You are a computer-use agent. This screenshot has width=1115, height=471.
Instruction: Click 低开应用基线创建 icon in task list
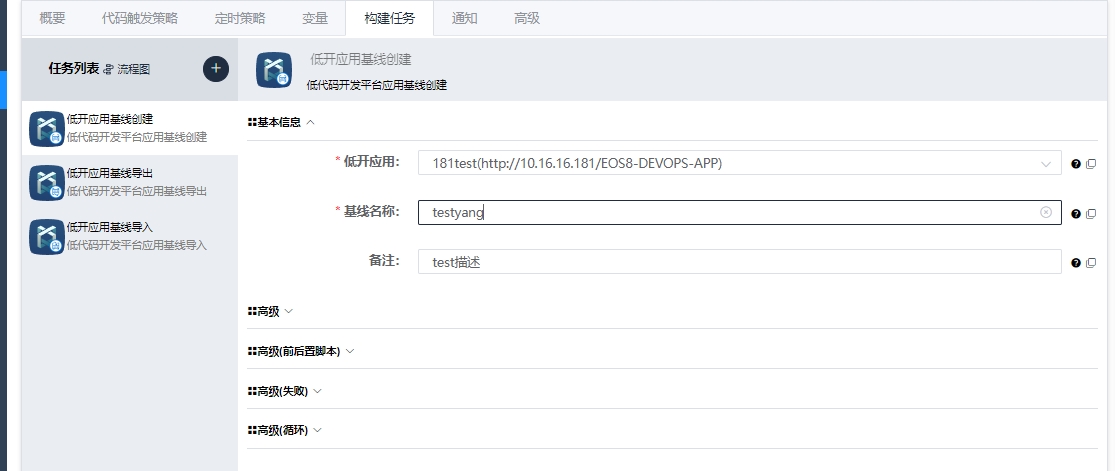(47, 129)
